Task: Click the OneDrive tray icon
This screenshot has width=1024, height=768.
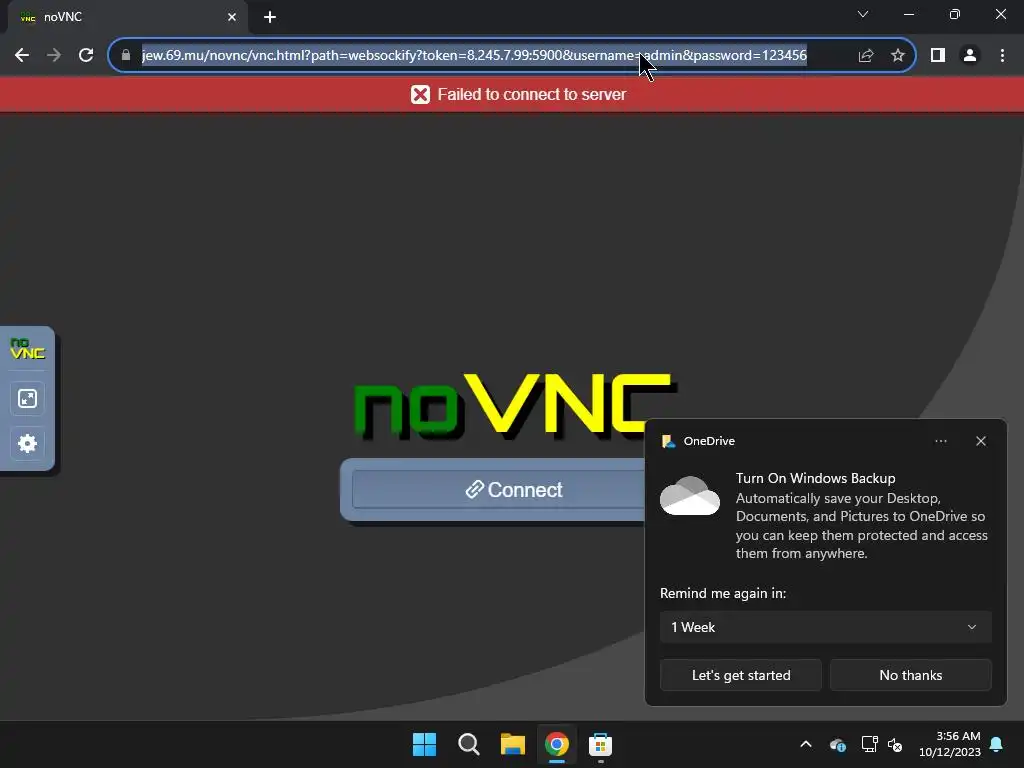Action: click(838, 745)
